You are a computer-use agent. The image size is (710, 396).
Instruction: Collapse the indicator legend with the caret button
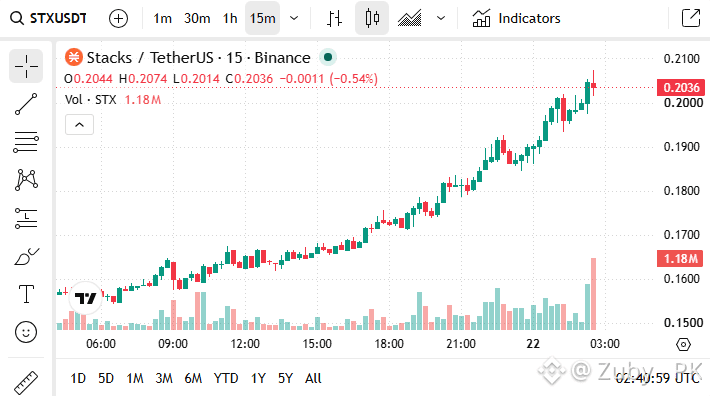79,124
